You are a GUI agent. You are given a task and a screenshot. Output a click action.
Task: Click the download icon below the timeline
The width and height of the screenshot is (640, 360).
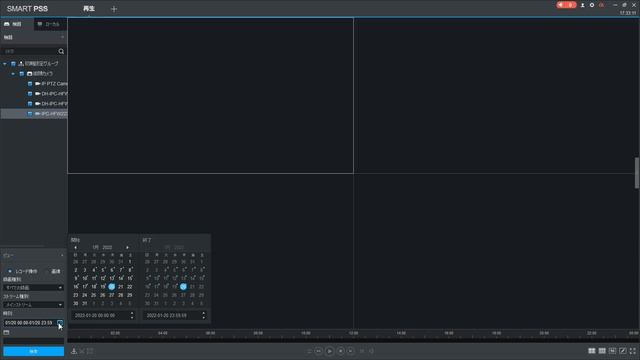[x=74, y=351]
